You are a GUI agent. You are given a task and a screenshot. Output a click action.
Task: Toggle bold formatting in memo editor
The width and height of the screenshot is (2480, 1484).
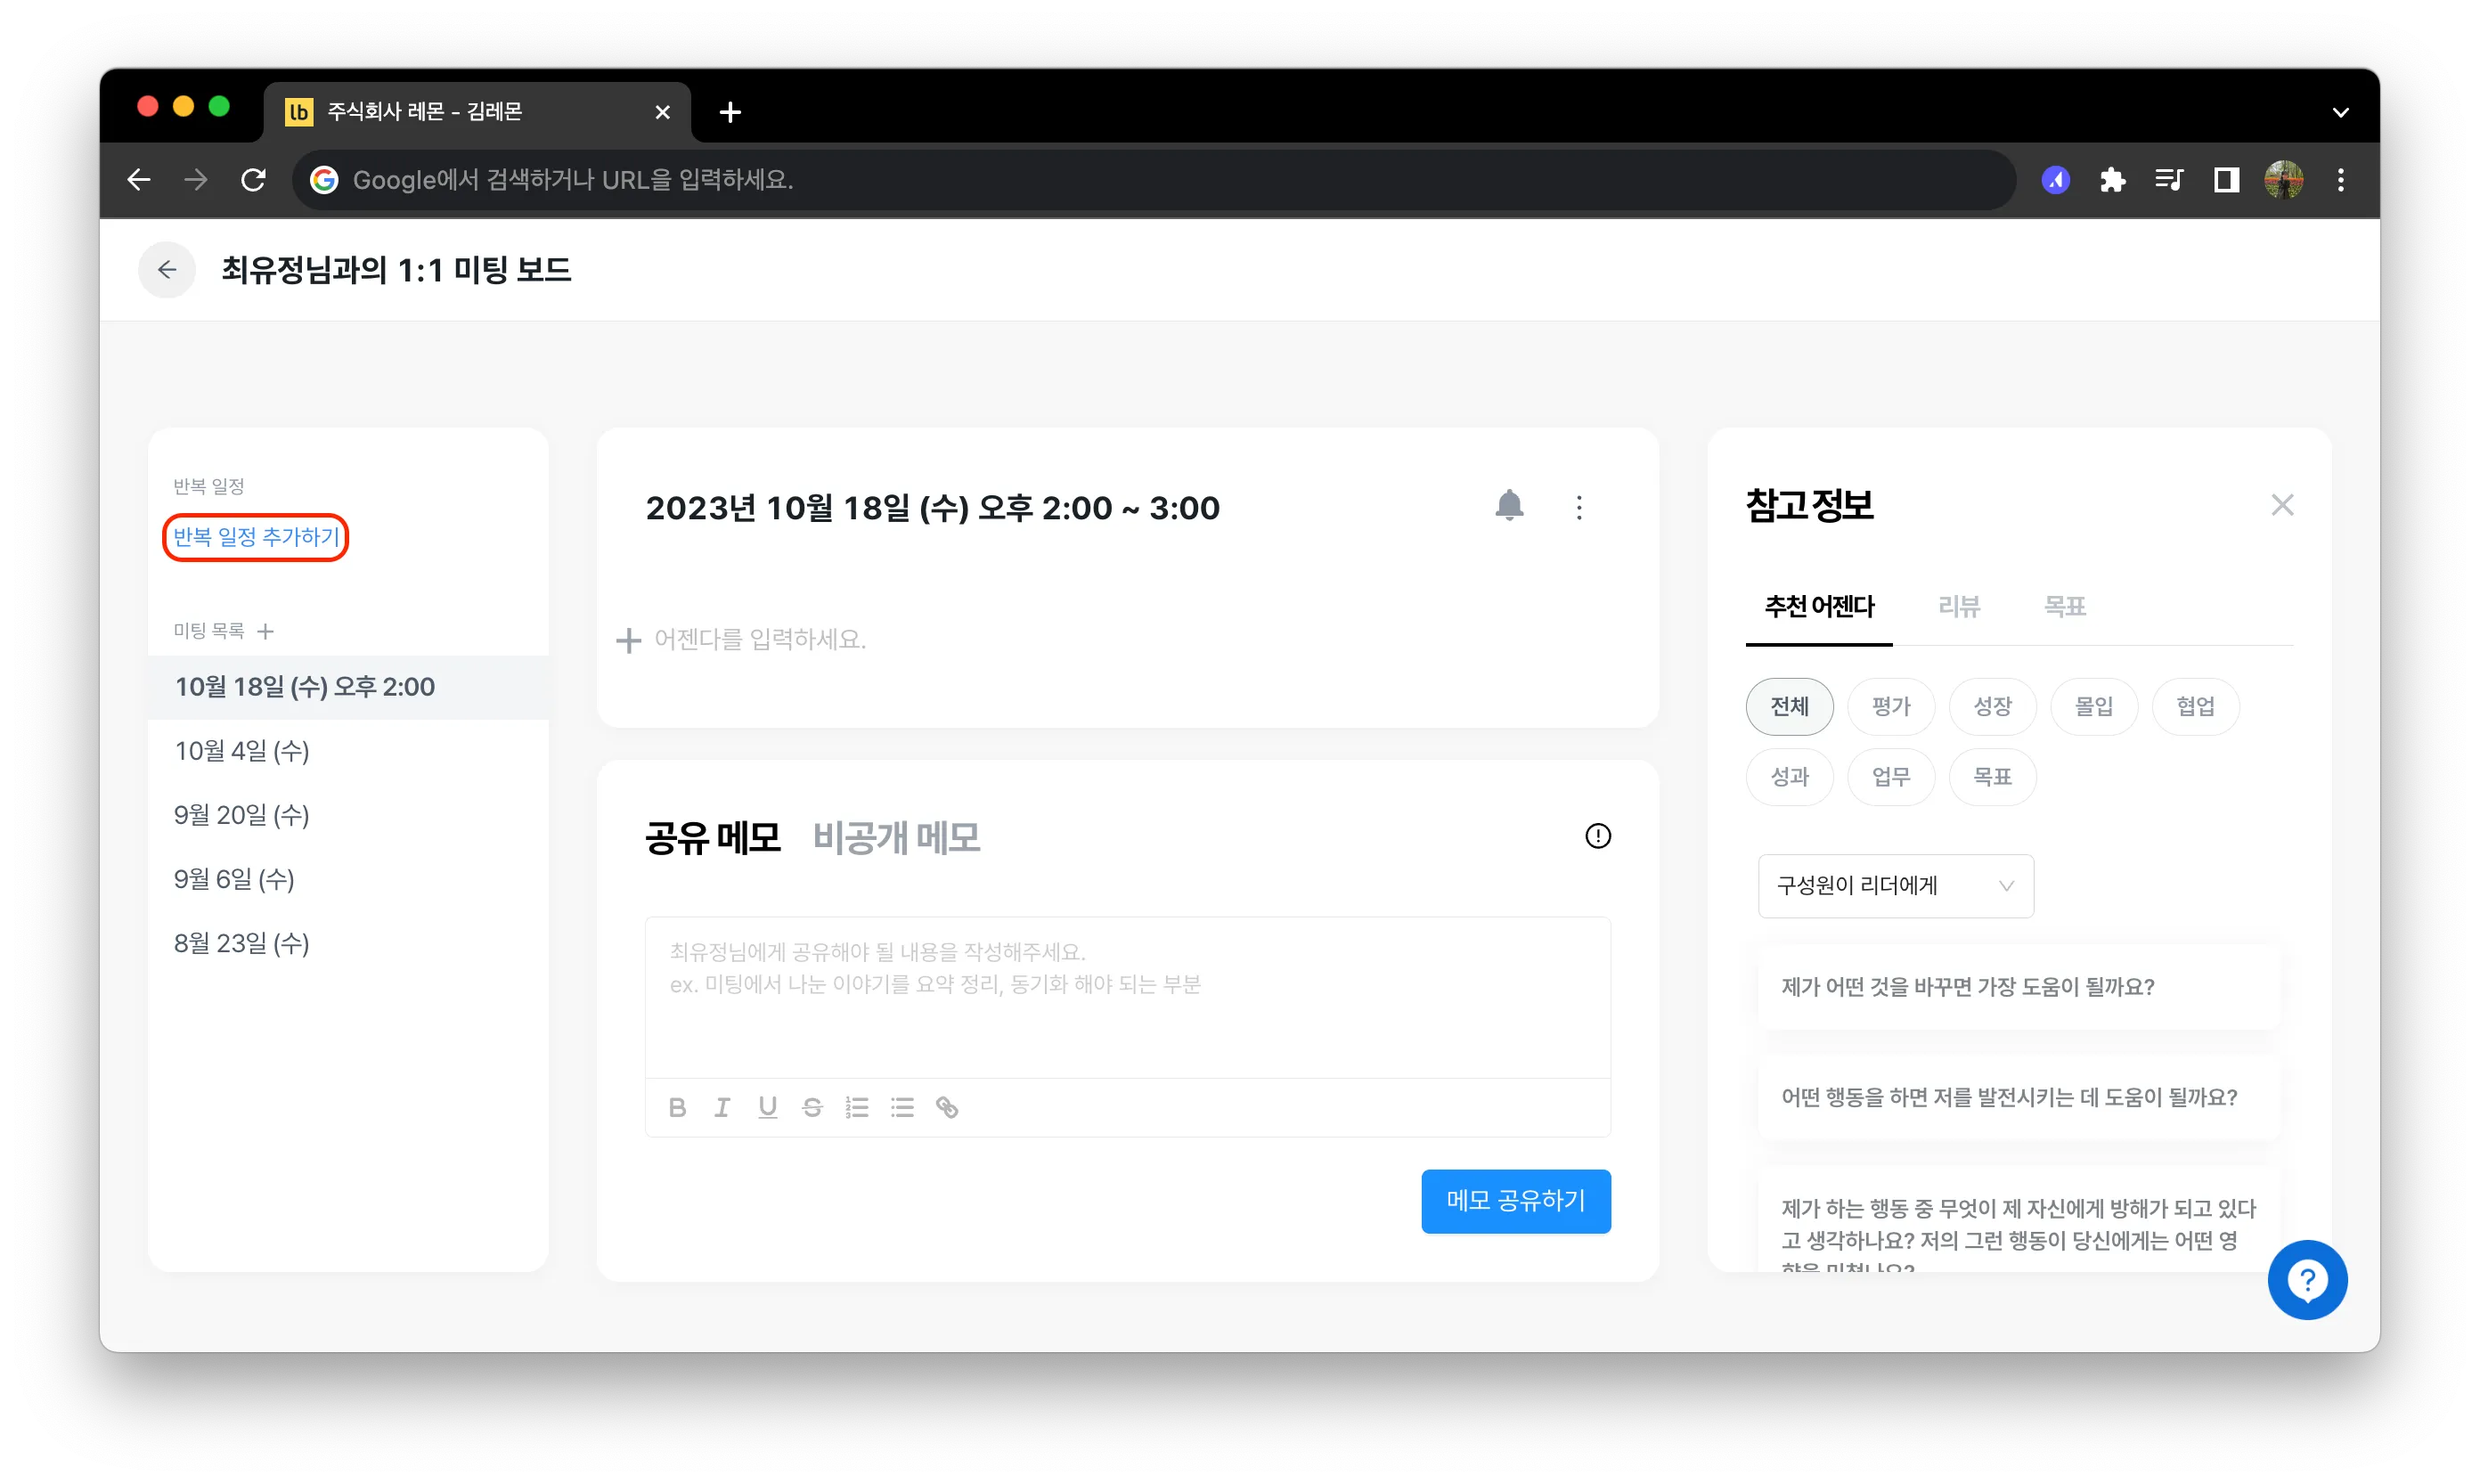[x=677, y=1107]
